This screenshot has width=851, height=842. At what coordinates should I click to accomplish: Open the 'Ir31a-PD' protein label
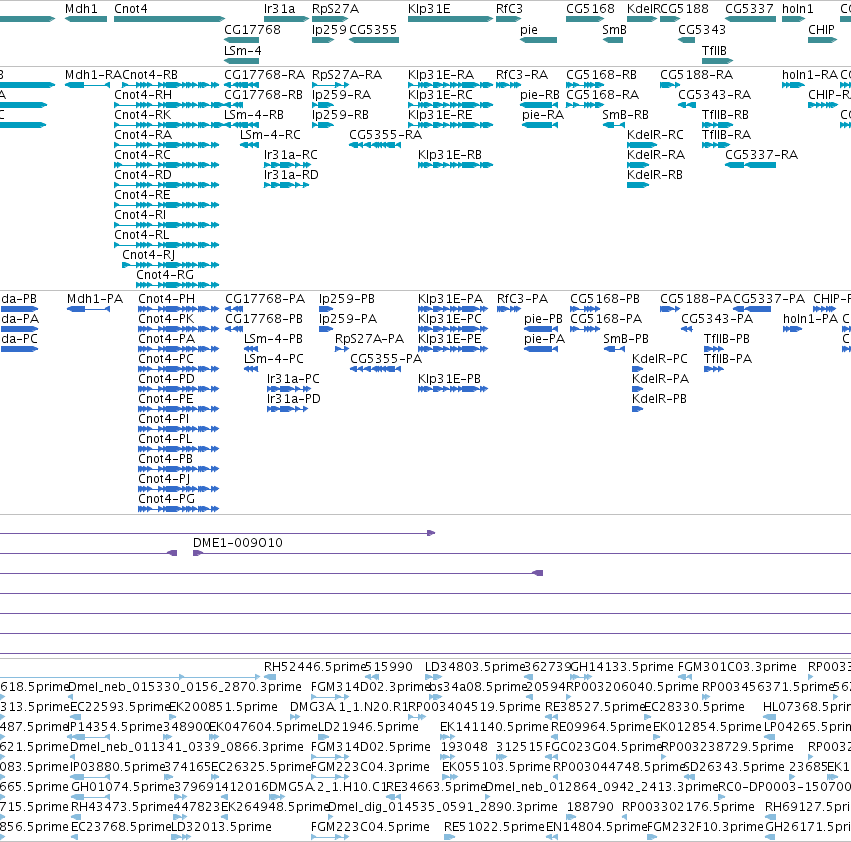pos(294,399)
